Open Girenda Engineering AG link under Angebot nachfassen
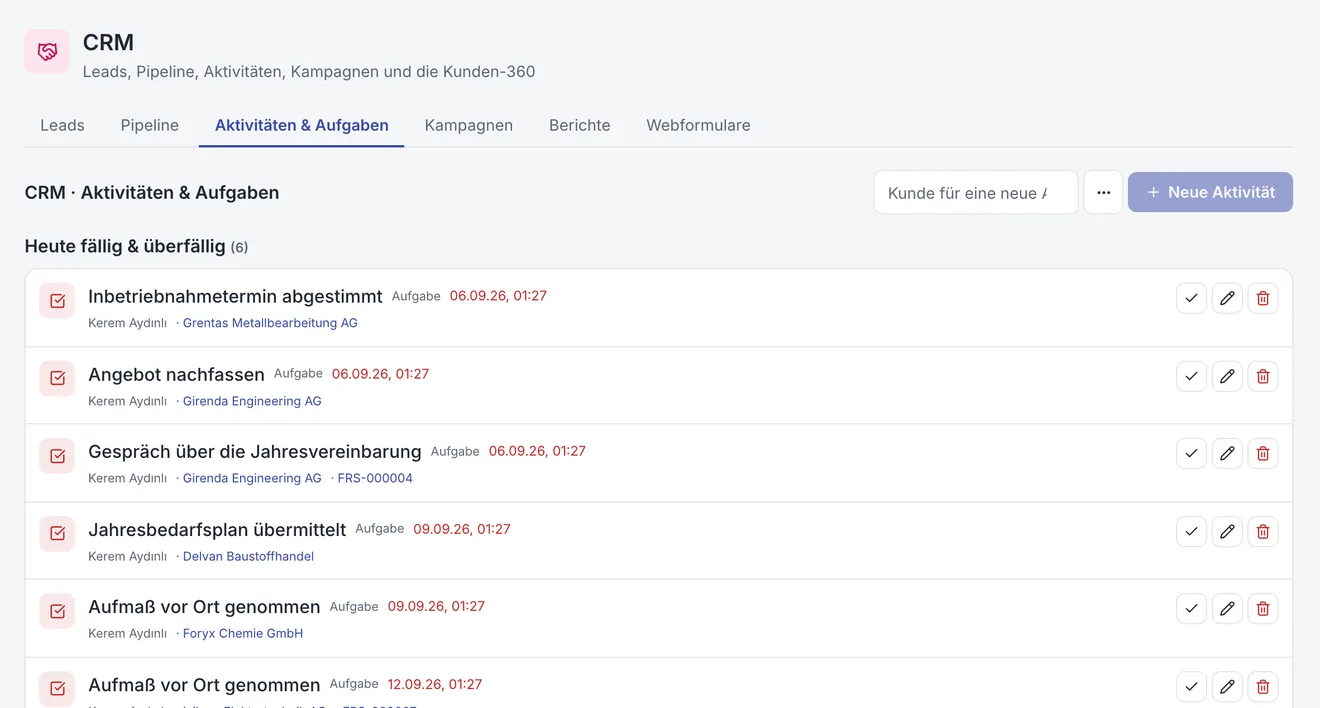 coord(252,401)
